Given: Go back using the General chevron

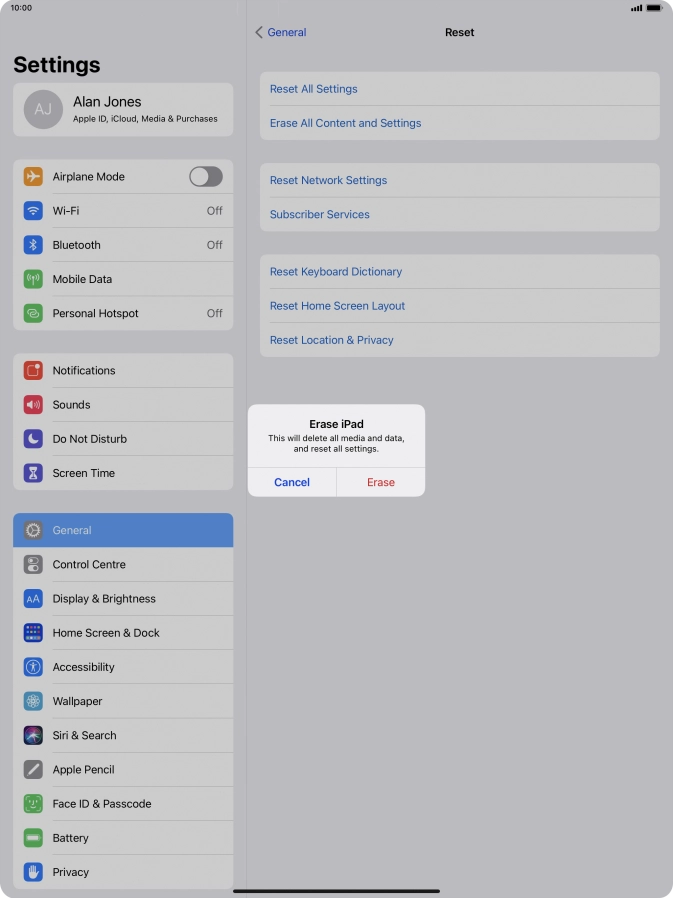Looking at the screenshot, I should (x=281, y=33).
